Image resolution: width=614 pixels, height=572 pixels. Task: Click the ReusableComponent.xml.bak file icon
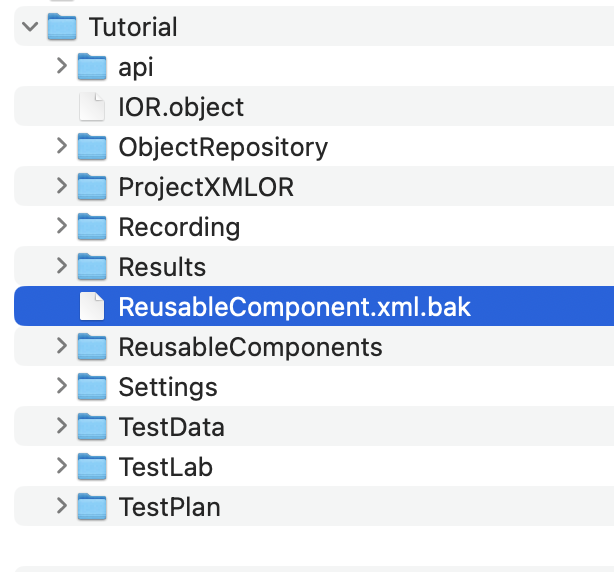[92, 306]
